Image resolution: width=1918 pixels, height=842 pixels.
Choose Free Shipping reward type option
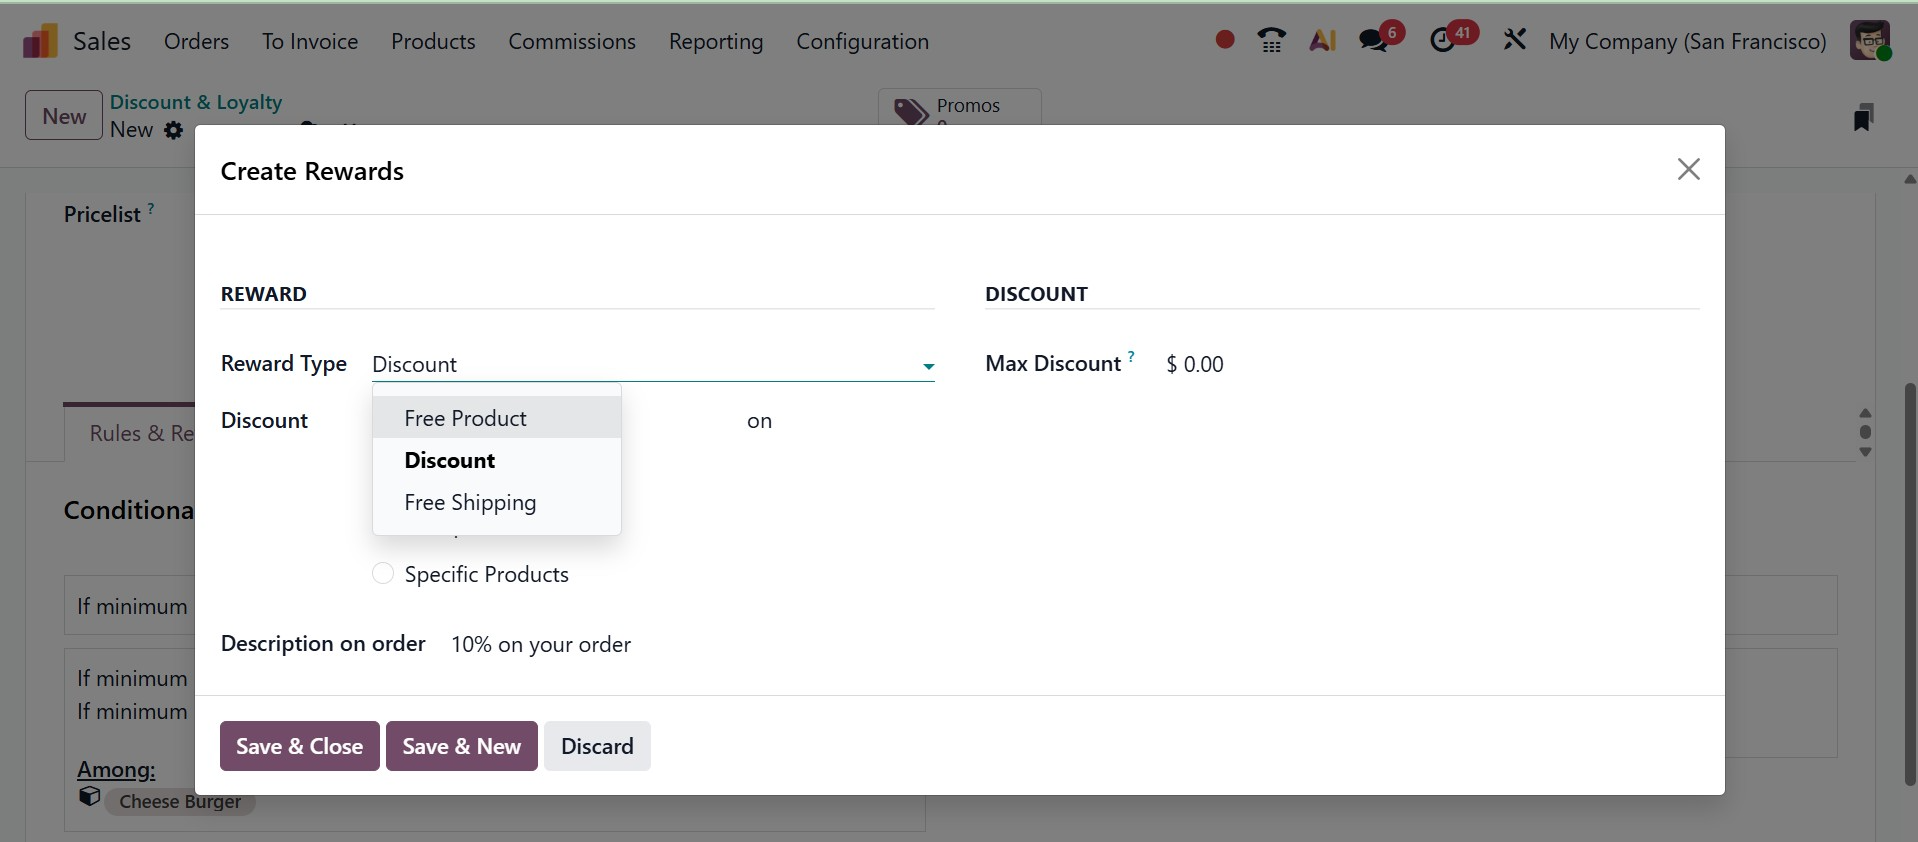[x=470, y=502]
